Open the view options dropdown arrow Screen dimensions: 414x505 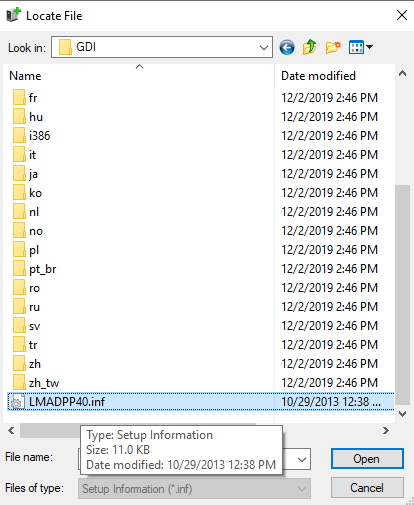[x=369, y=47]
